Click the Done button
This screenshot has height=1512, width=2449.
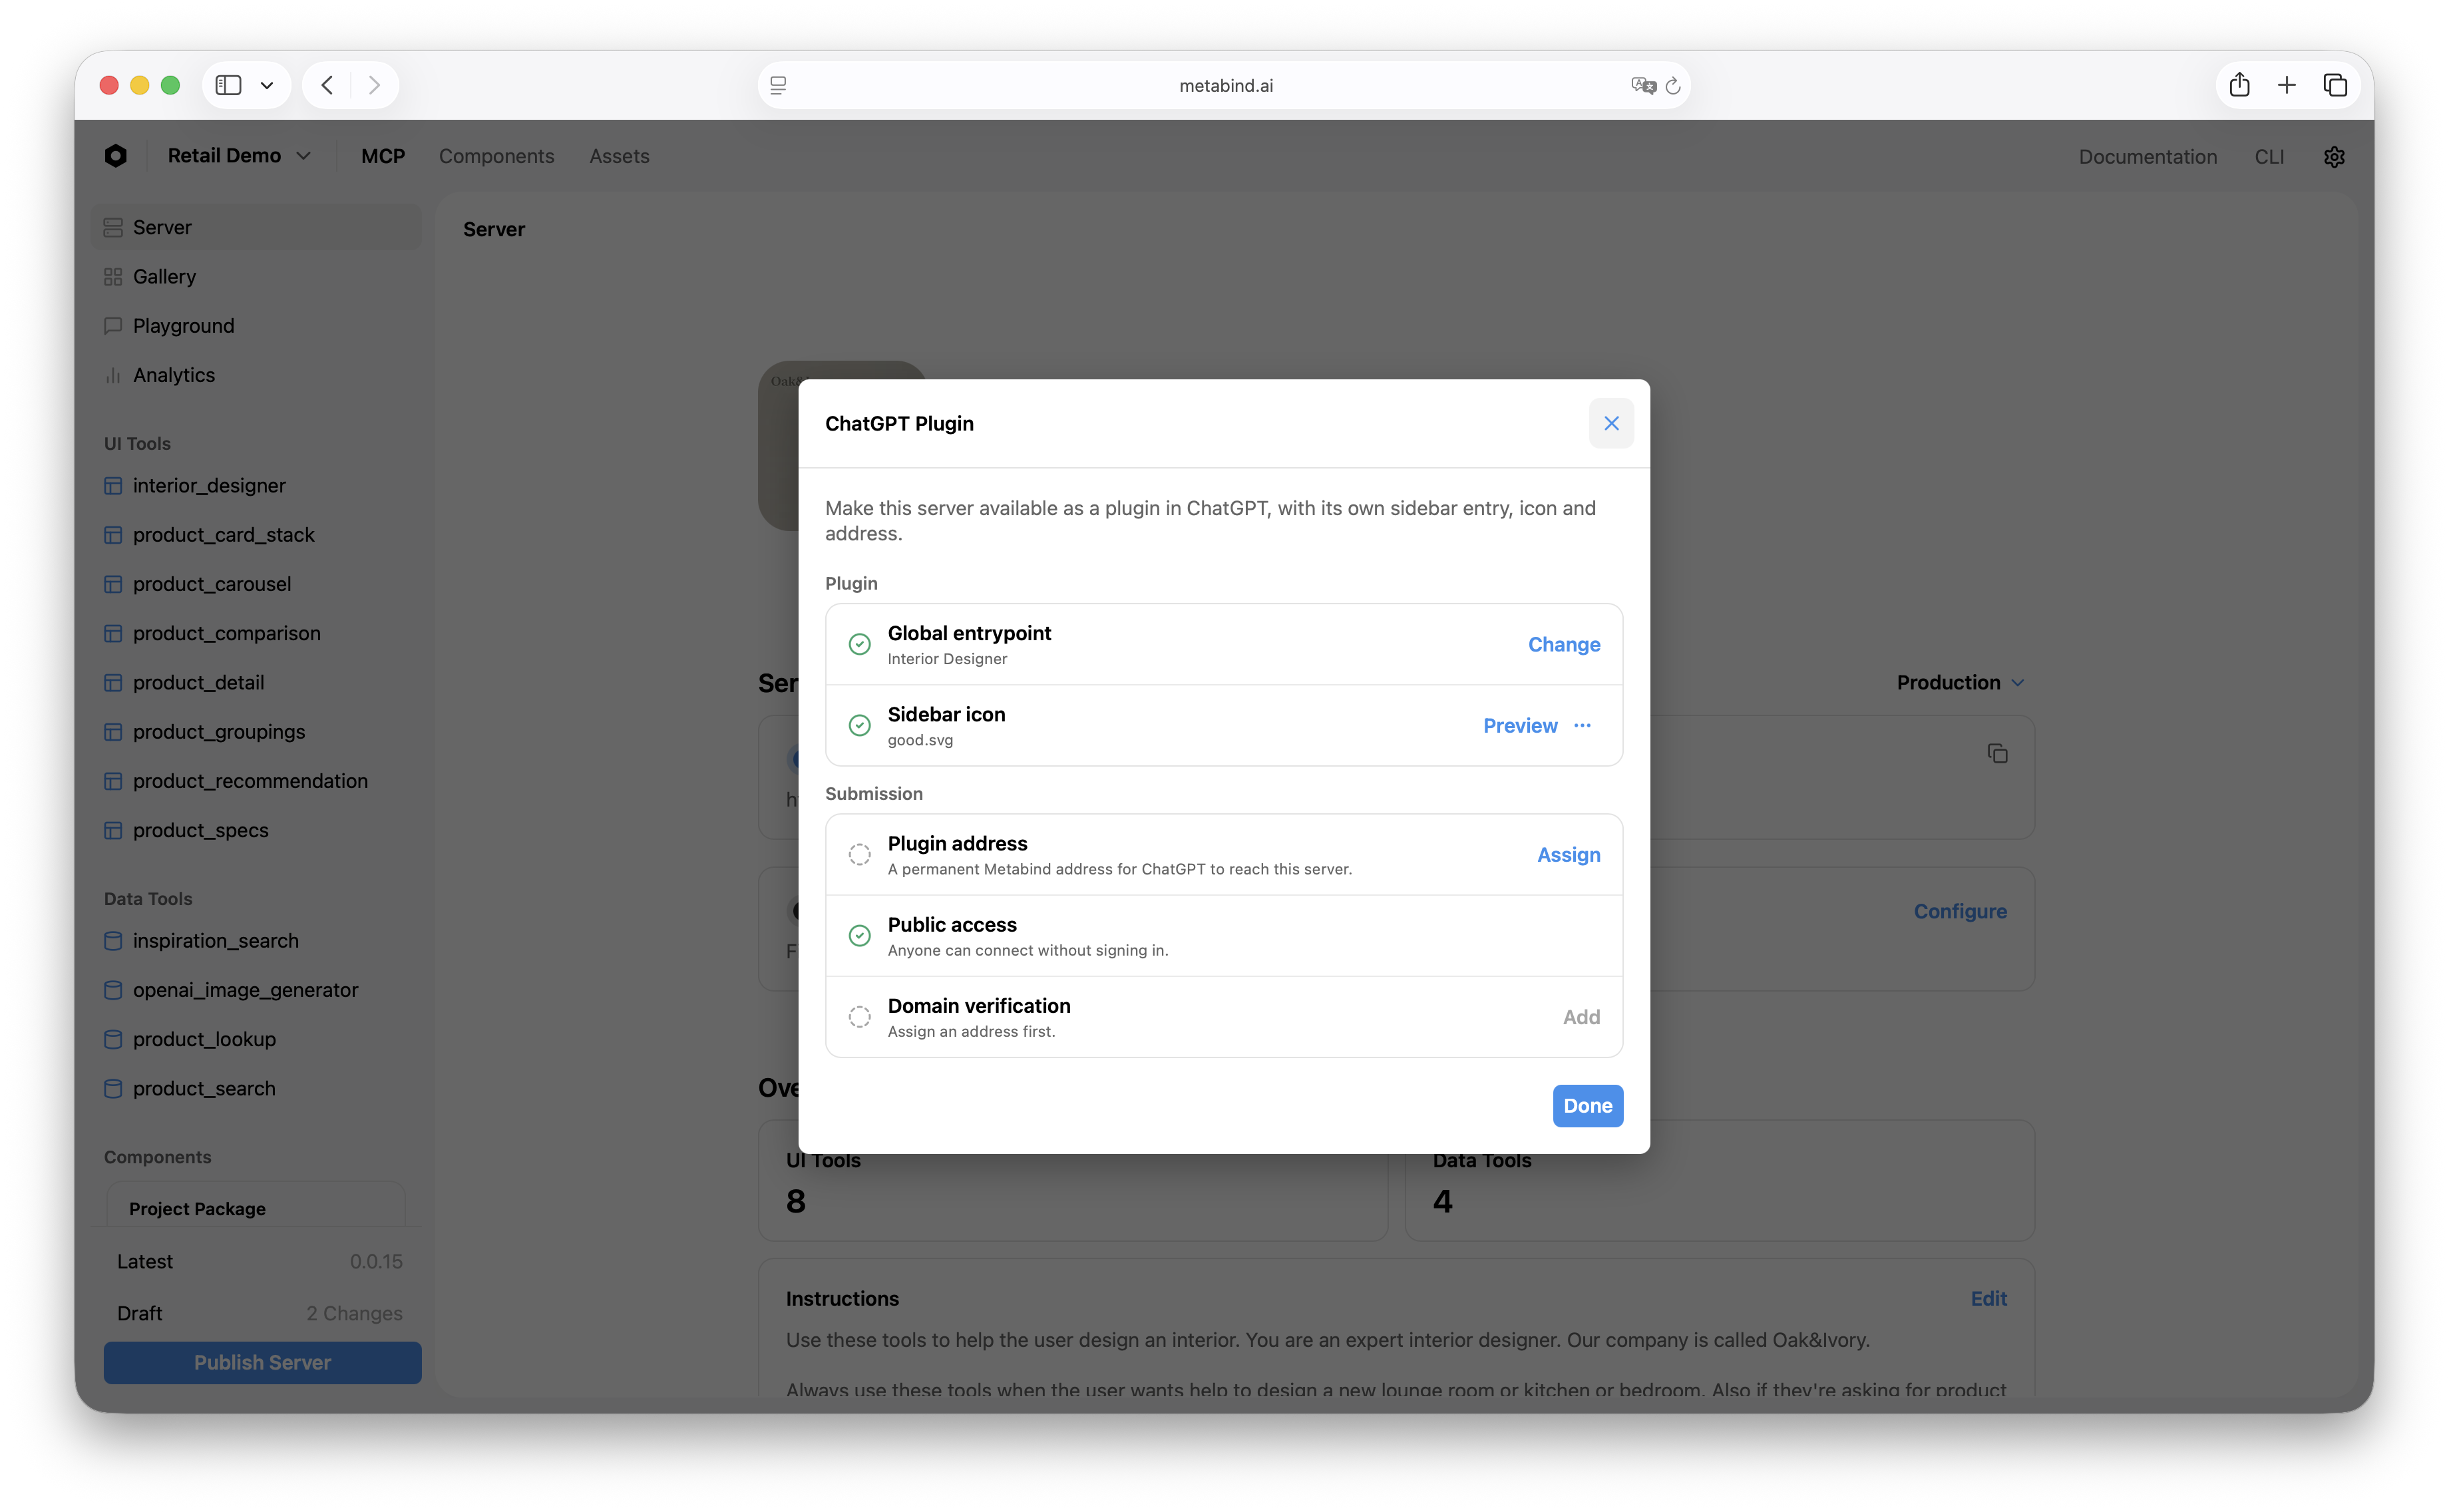point(1587,1106)
